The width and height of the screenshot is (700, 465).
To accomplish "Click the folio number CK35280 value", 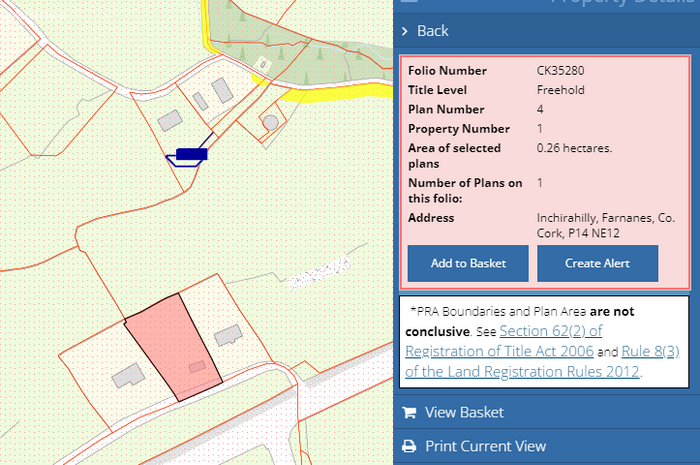I will [558, 71].
